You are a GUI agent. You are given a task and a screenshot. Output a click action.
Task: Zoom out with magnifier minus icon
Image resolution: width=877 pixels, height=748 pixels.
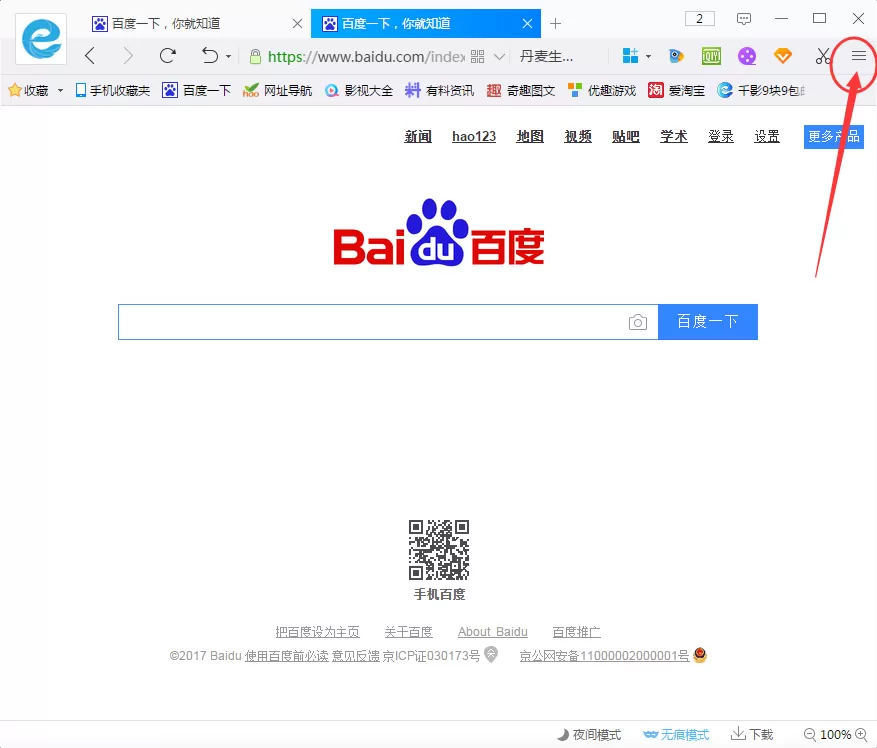809,735
